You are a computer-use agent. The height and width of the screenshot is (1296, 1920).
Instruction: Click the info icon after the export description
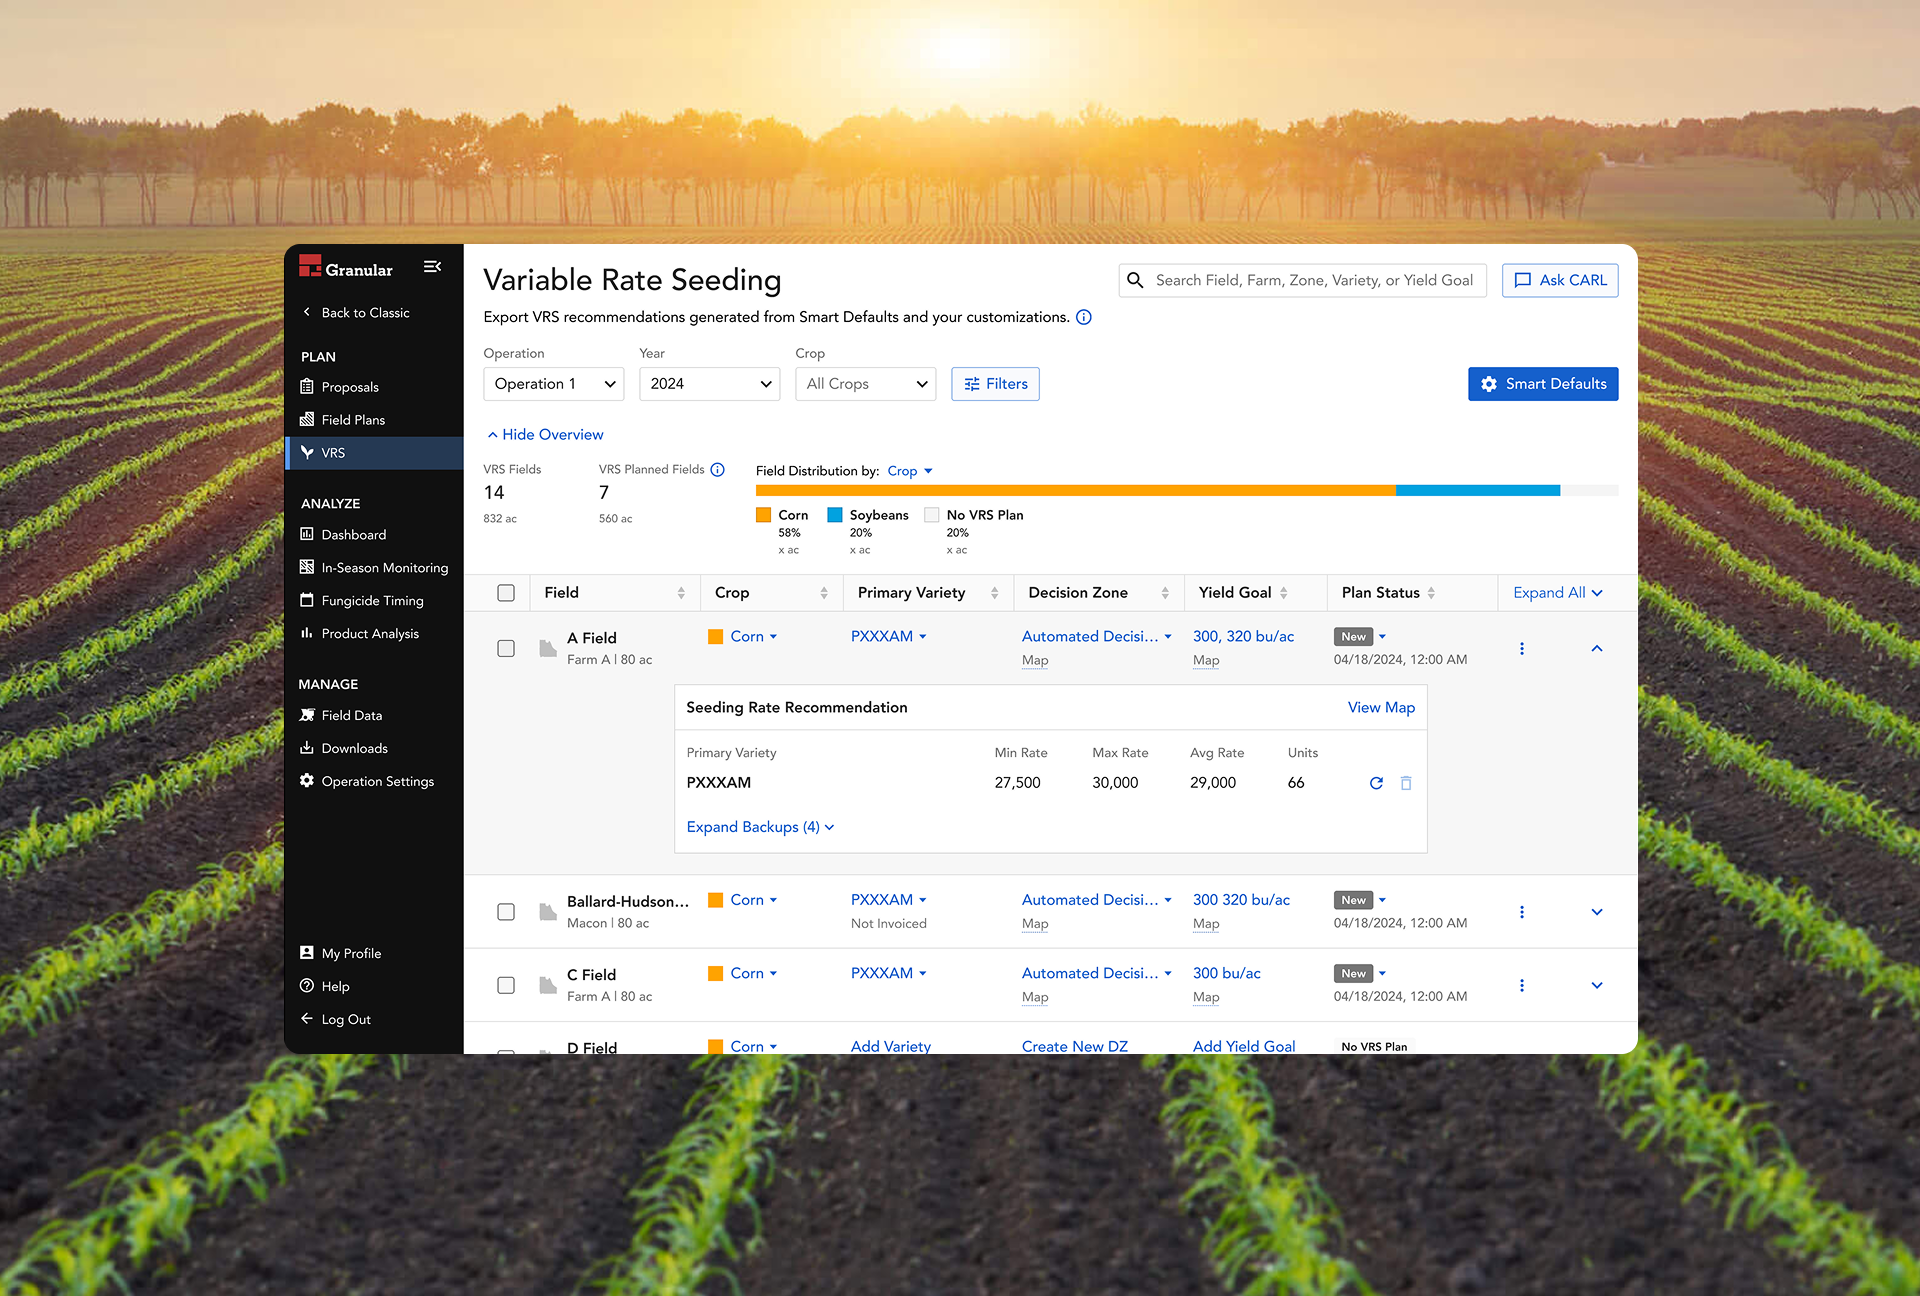coord(1084,317)
